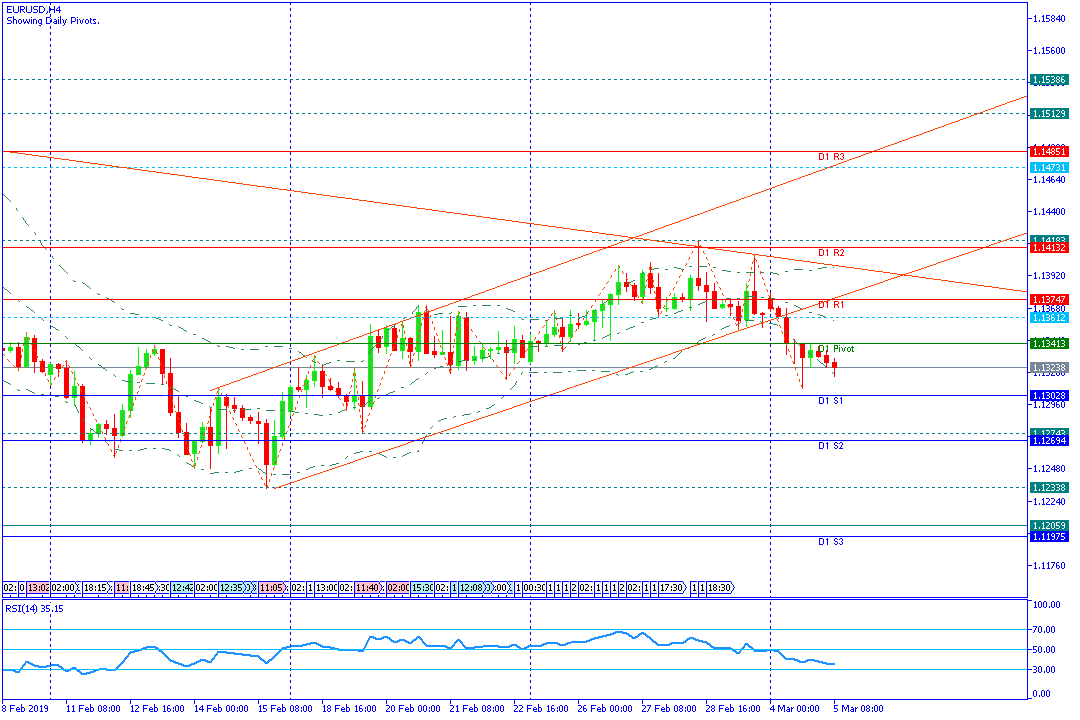Click the RSI 70.00 scale value

1044,629
